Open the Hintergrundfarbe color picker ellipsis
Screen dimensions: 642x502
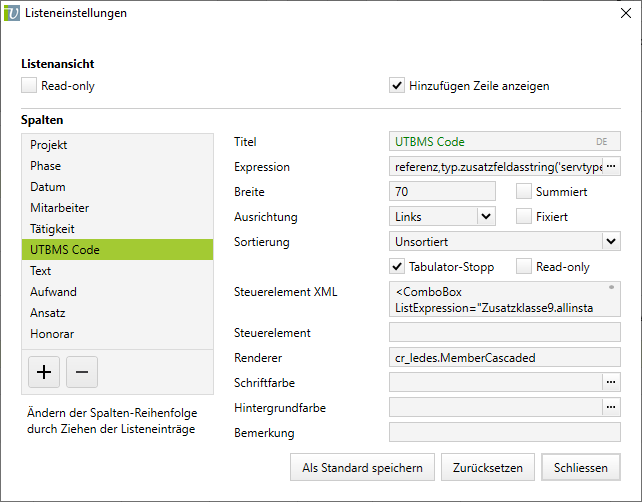(611, 407)
